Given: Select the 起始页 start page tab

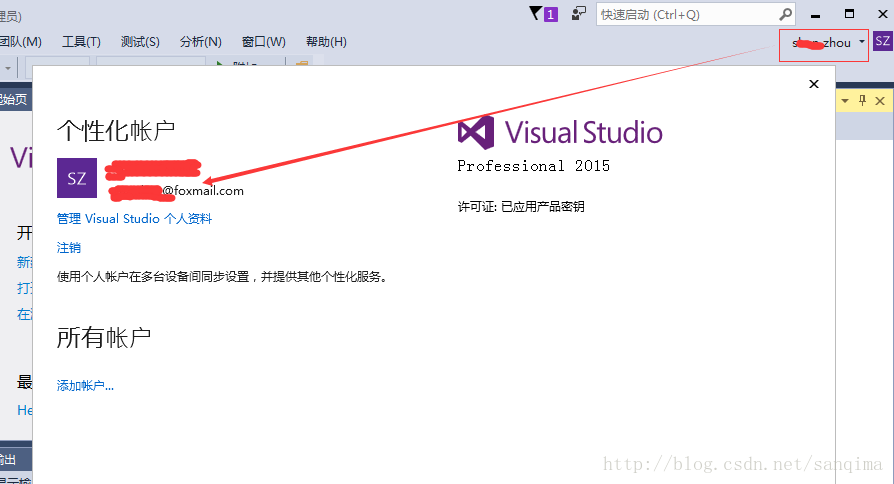Looking at the screenshot, I should pyautogui.click(x=14, y=99).
